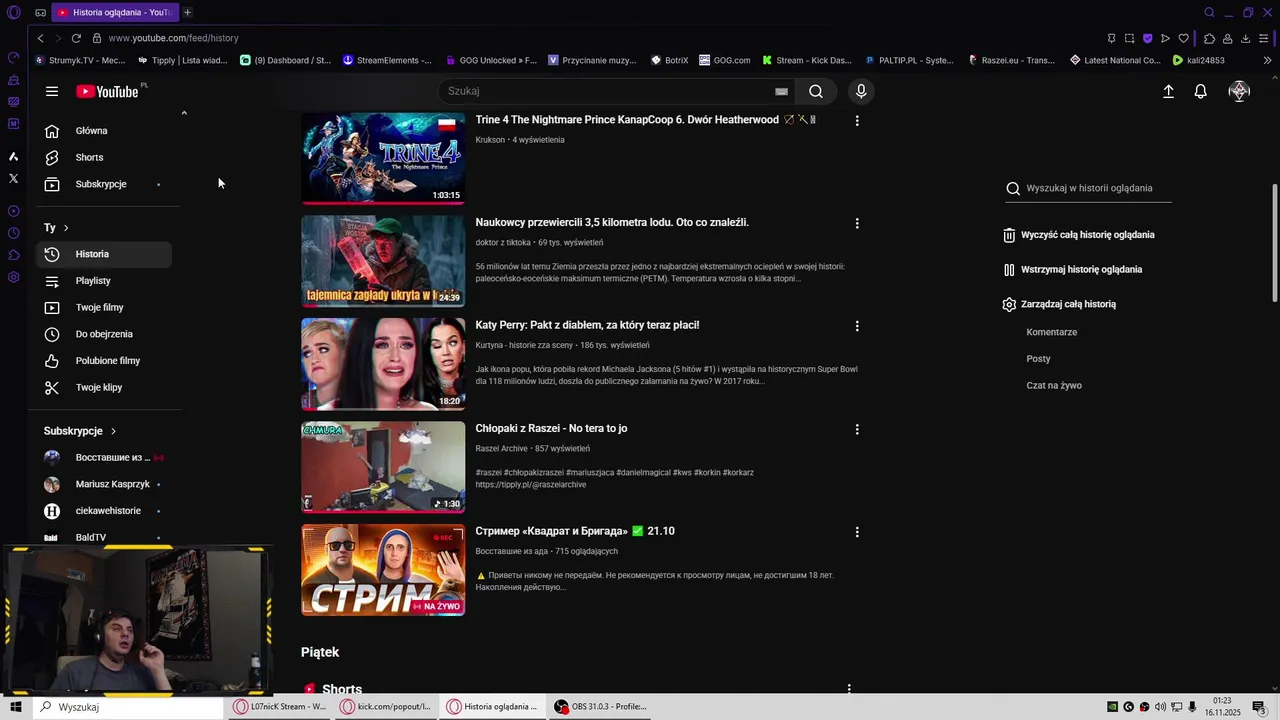Click the browser address bar URL
Viewport: 1280px width, 720px height.
point(173,38)
